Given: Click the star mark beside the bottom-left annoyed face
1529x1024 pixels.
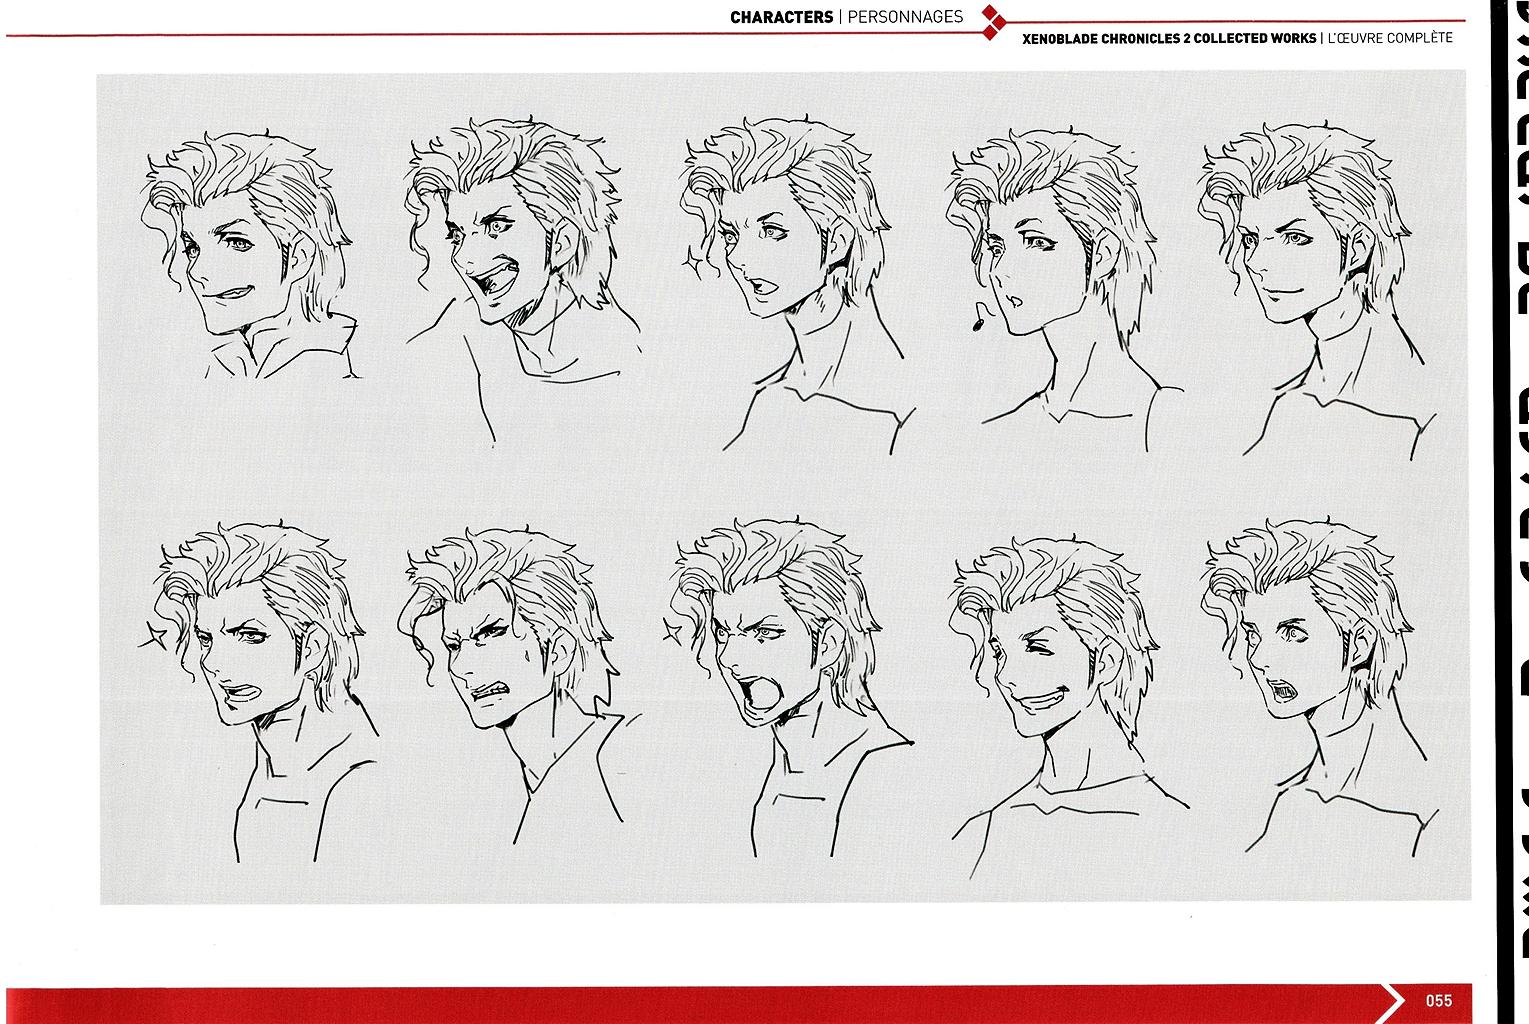Looking at the screenshot, I should point(154,634).
